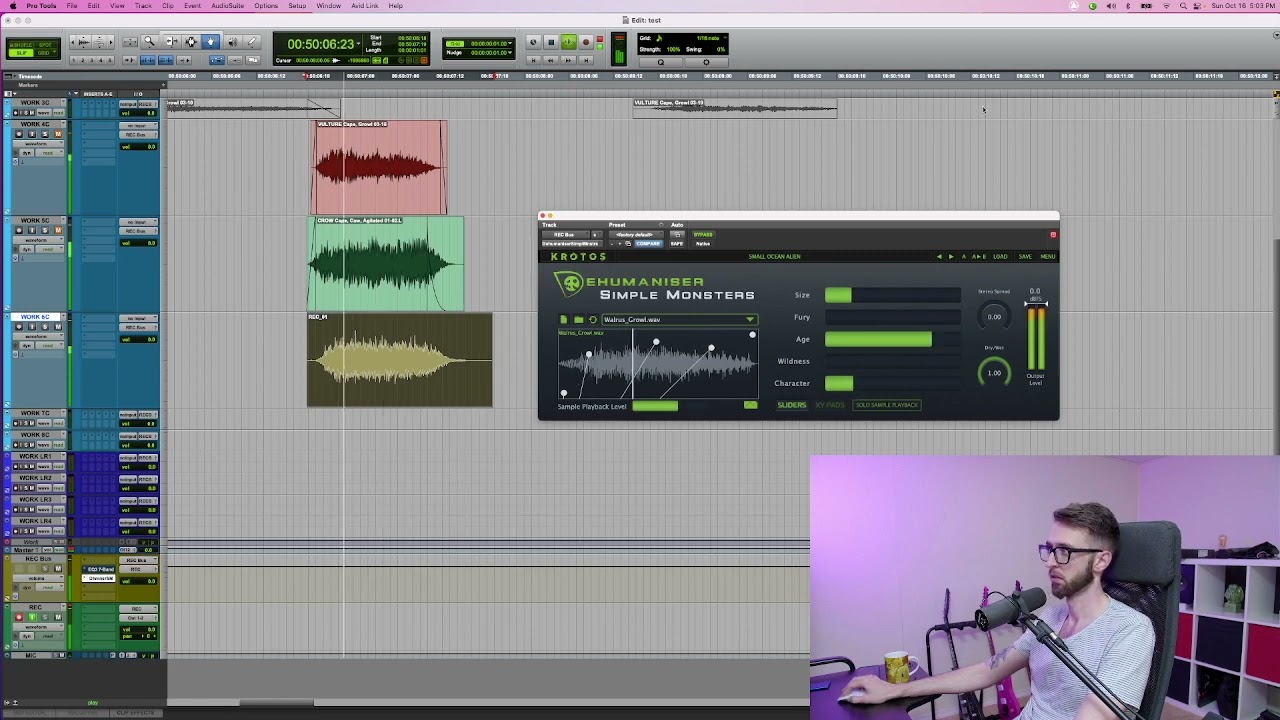Viewport: 1280px width, 720px height.
Task: Click the SOLO SAMPLE PLAYBACK button
Action: 886,405
